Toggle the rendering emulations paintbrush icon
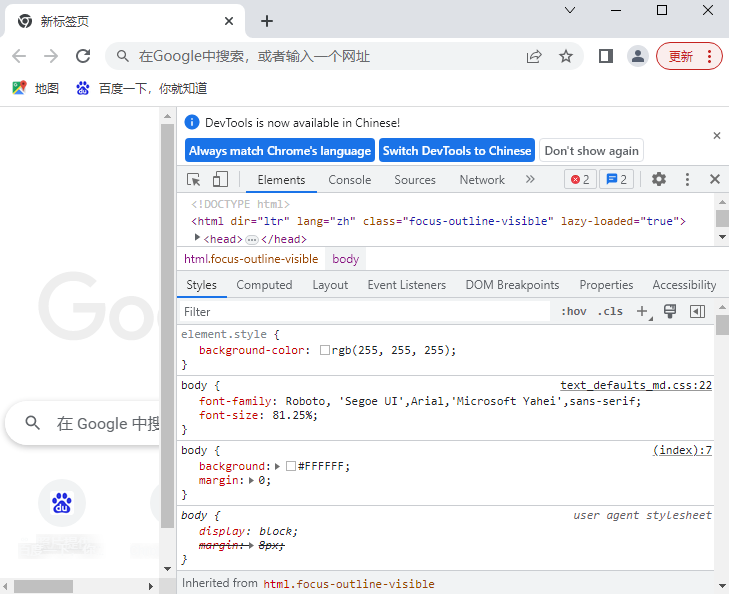The height and width of the screenshot is (594, 729). coord(670,311)
